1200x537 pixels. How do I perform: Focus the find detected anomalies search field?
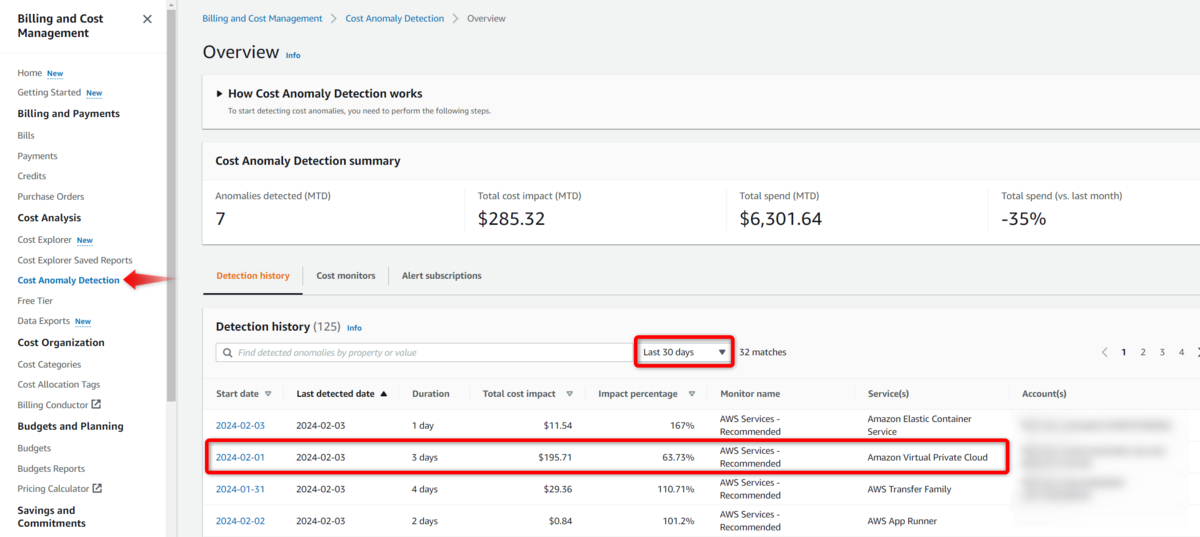(x=424, y=352)
